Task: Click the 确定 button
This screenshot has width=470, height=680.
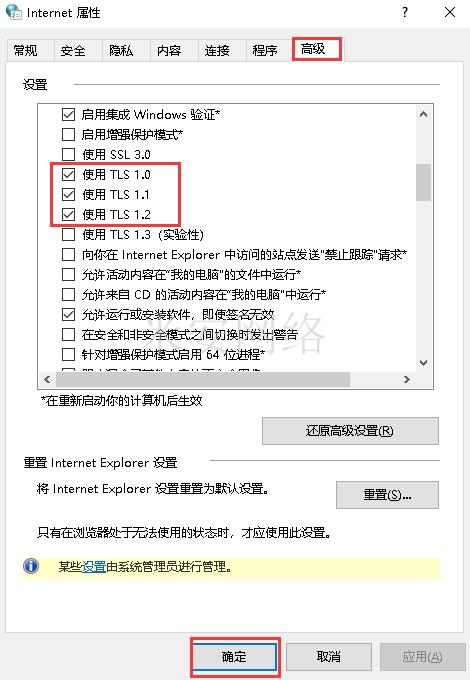Action: [234, 657]
